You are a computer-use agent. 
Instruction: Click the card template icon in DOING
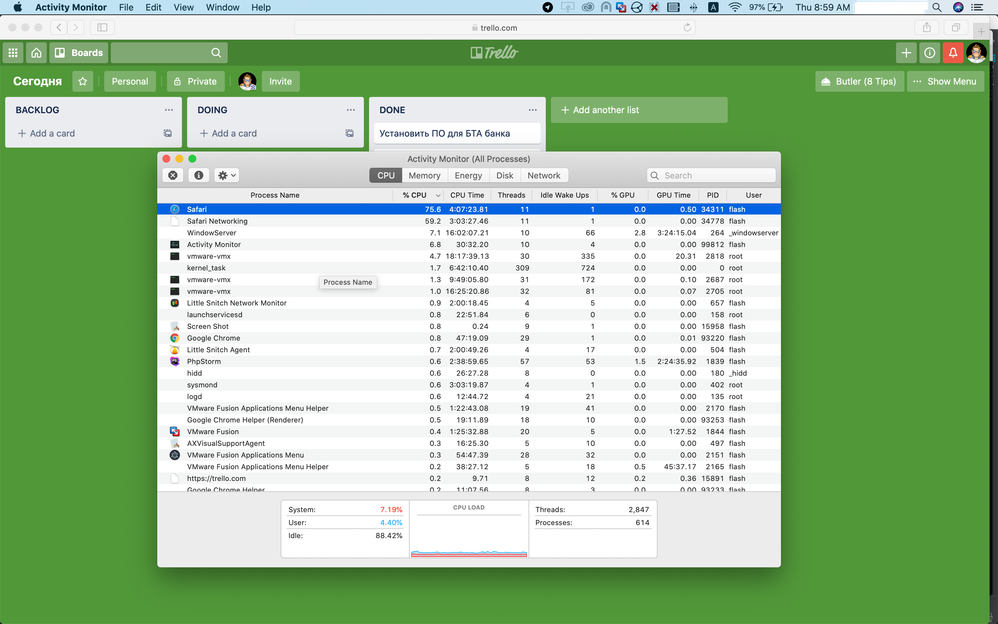[x=349, y=133]
